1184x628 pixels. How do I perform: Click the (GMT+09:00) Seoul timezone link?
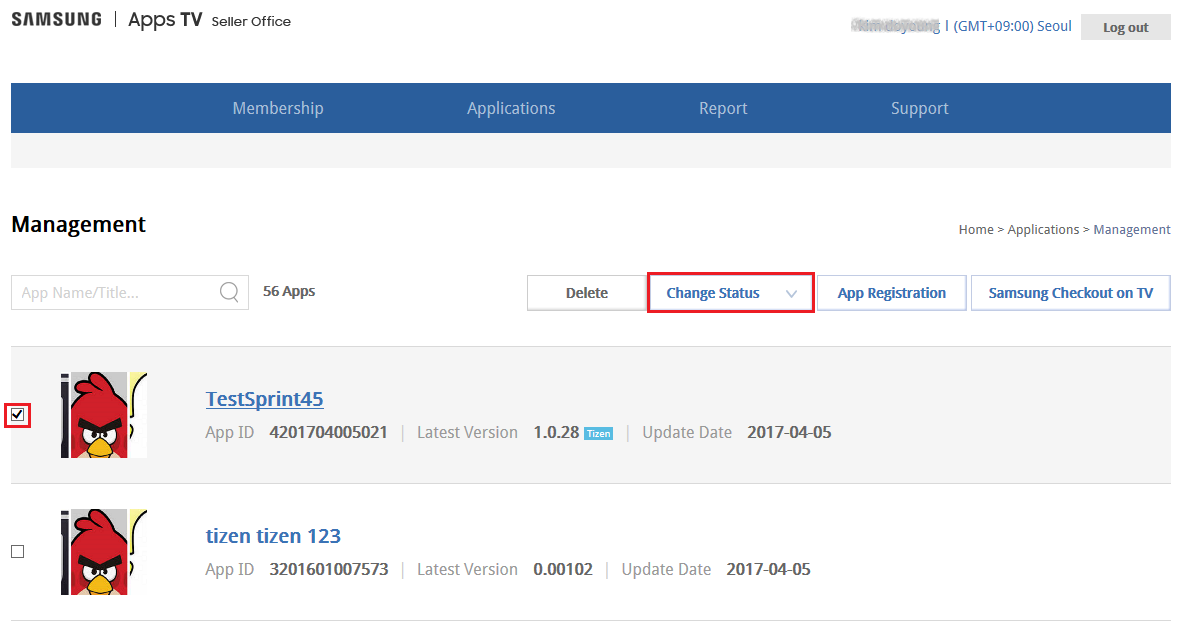tap(1013, 26)
